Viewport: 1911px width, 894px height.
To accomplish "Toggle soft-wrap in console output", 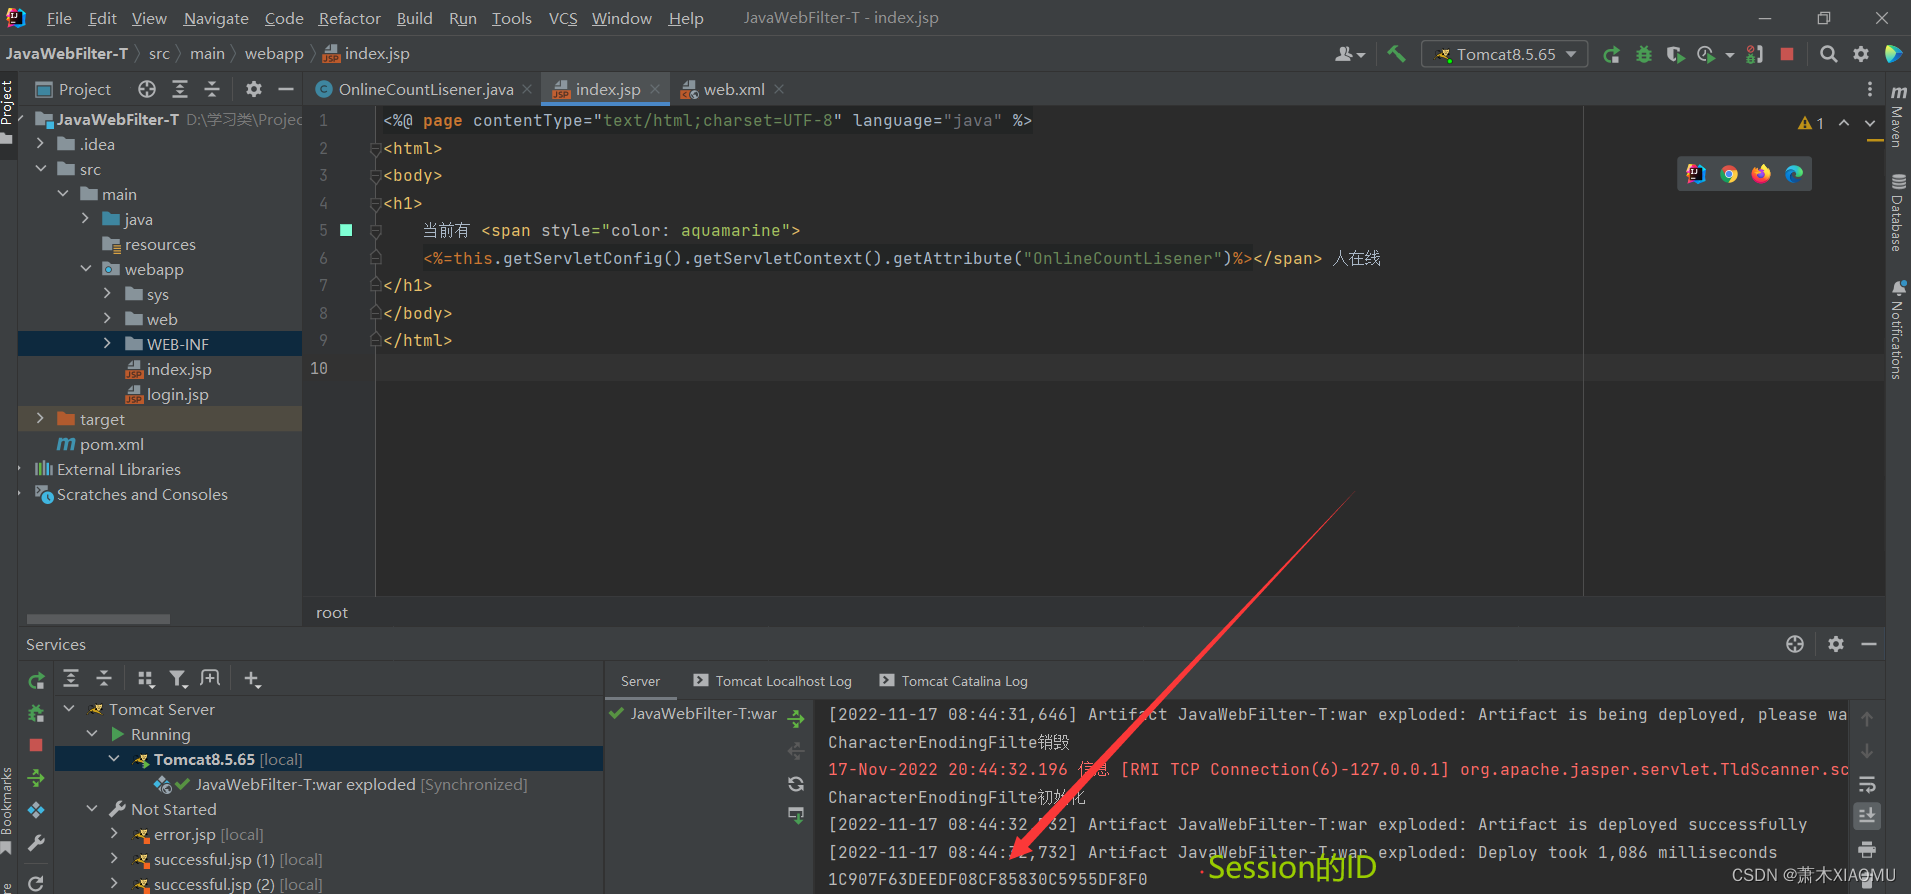I will coord(1867,785).
